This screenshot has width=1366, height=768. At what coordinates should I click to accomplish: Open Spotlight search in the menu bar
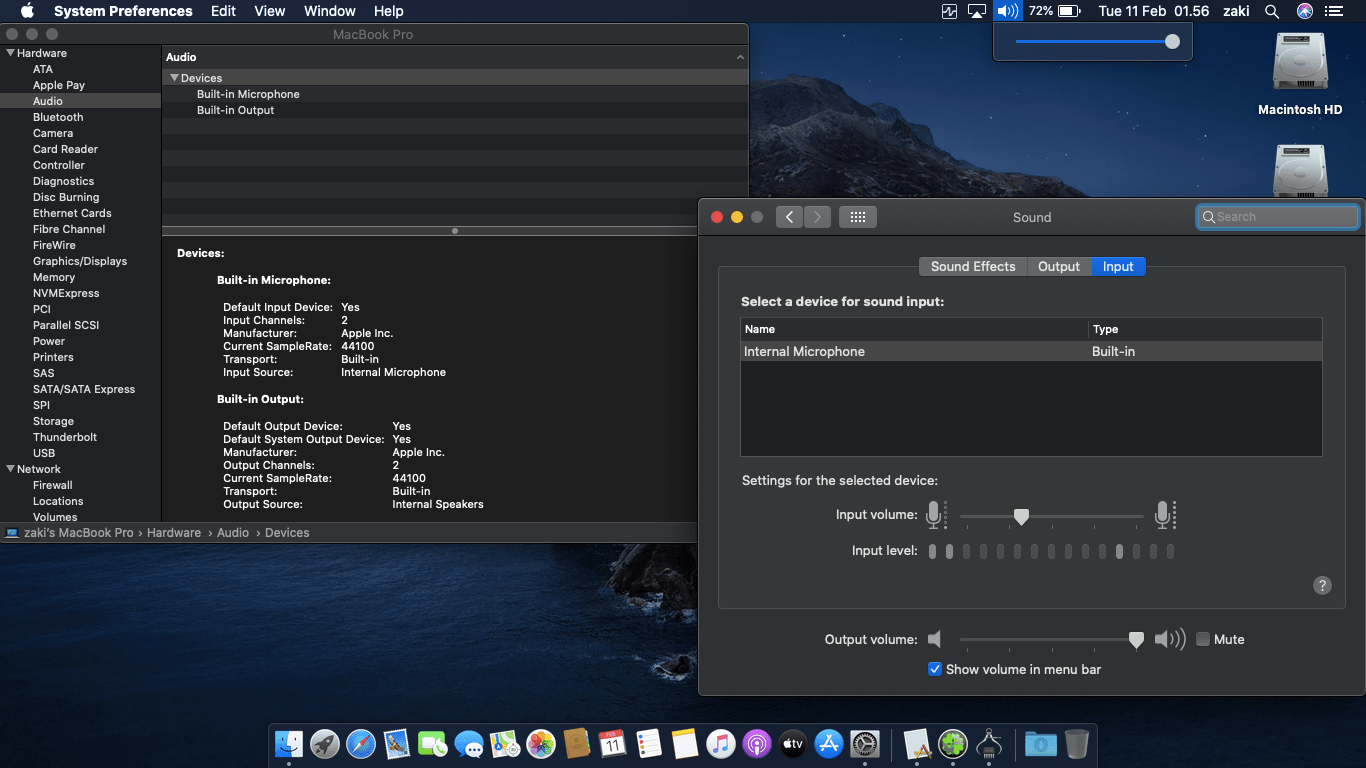pyautogui.click(x=1272, y=11)
